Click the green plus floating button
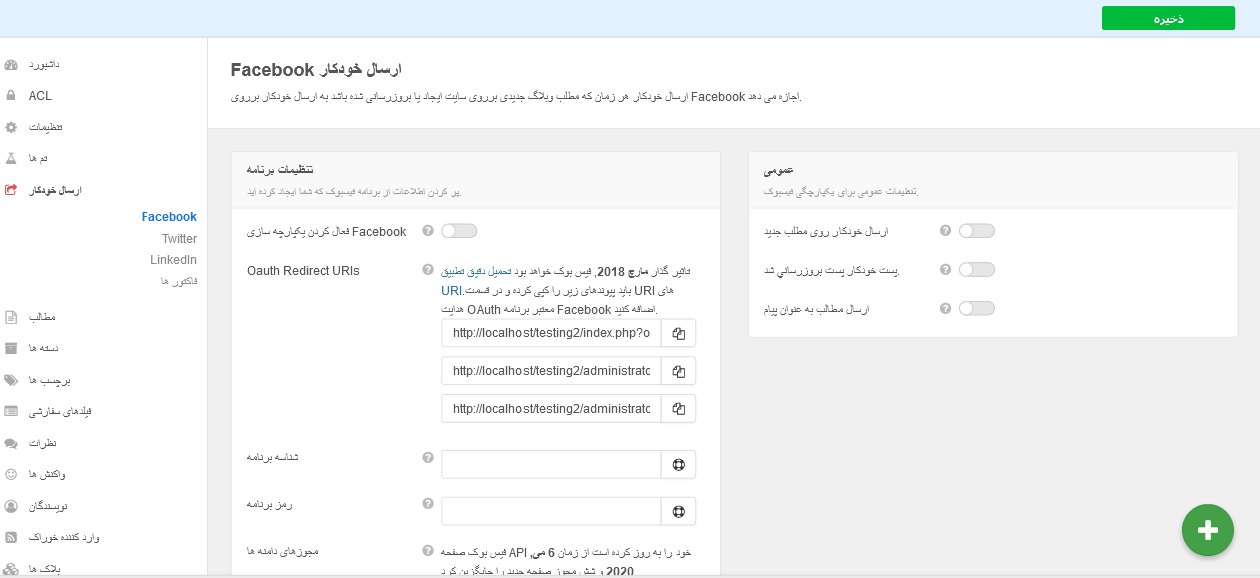 click(x=1208, y=530)
